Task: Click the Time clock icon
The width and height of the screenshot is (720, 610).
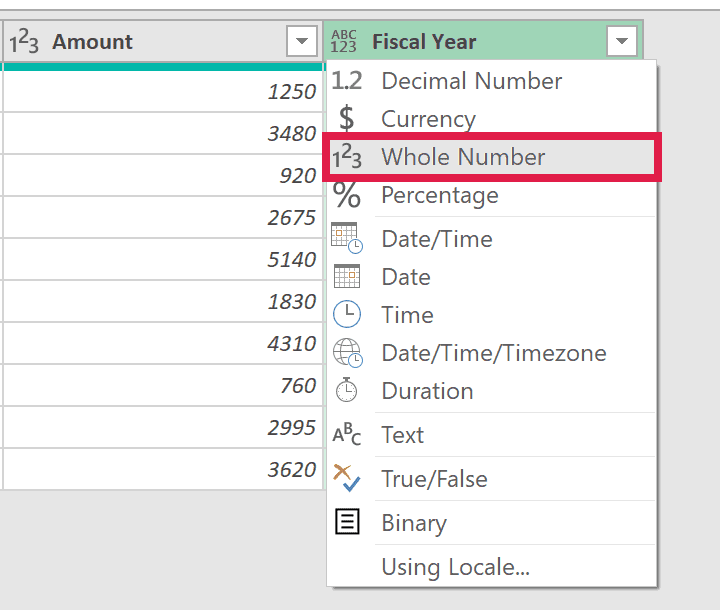Action: 347,314
